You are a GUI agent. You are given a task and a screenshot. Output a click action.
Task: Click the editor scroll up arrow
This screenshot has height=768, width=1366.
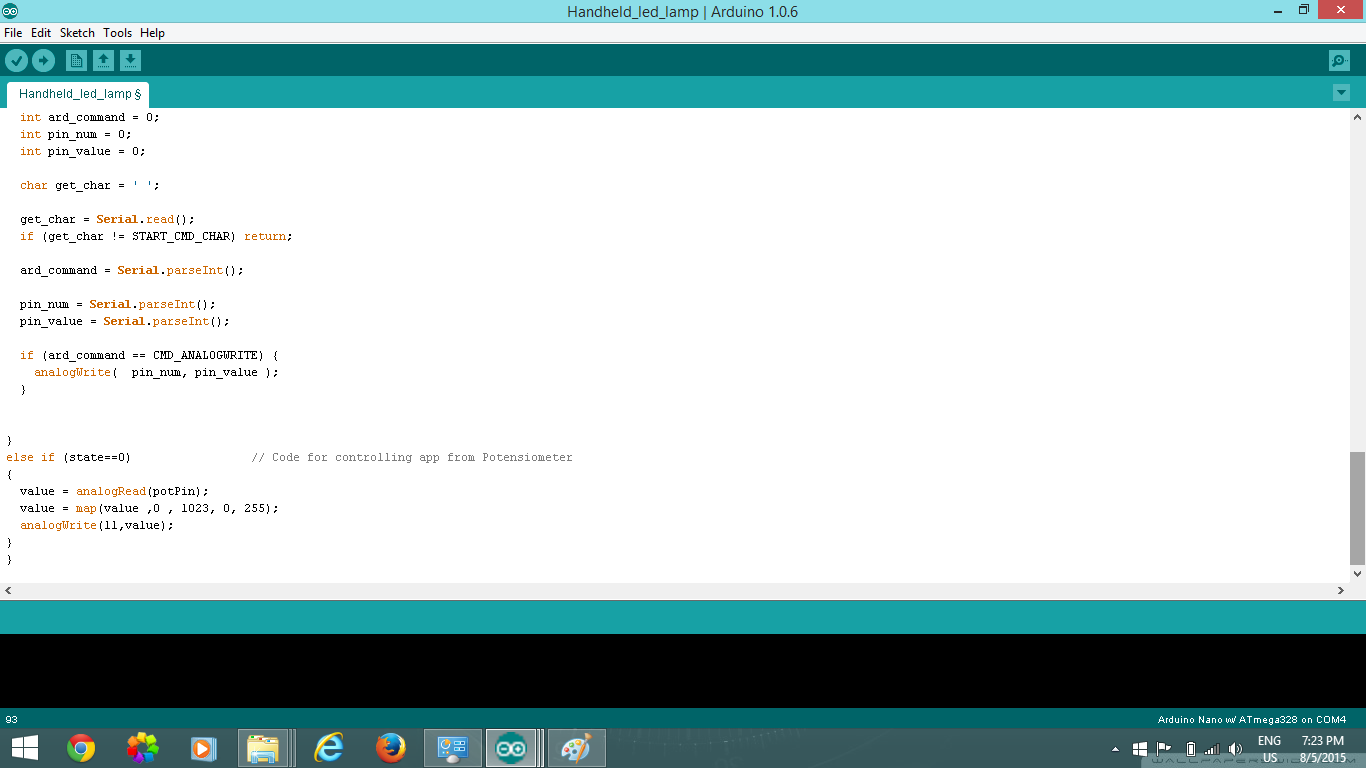[x=1357, y=117]
